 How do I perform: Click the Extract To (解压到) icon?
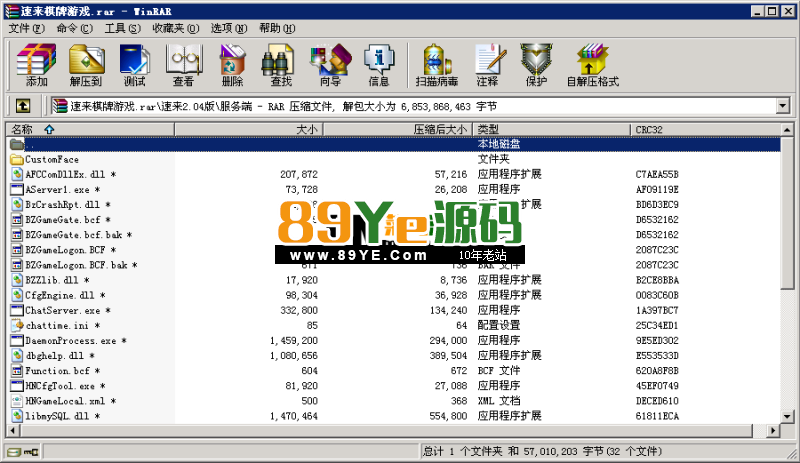tap(86, 65)
